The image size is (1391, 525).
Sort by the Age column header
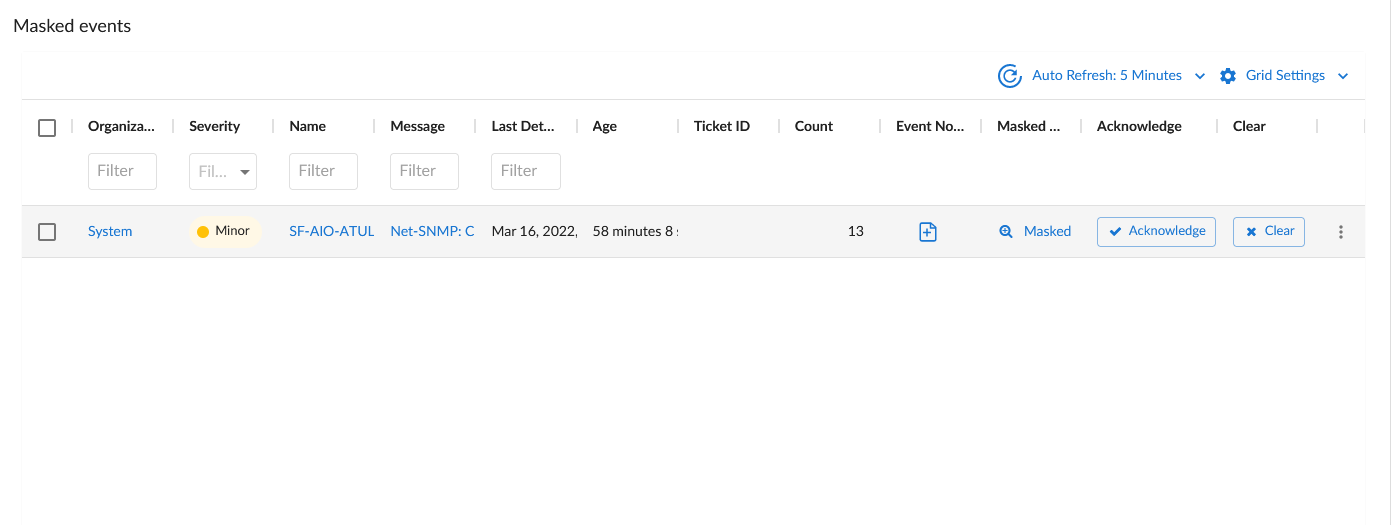[x=604, y=126]
